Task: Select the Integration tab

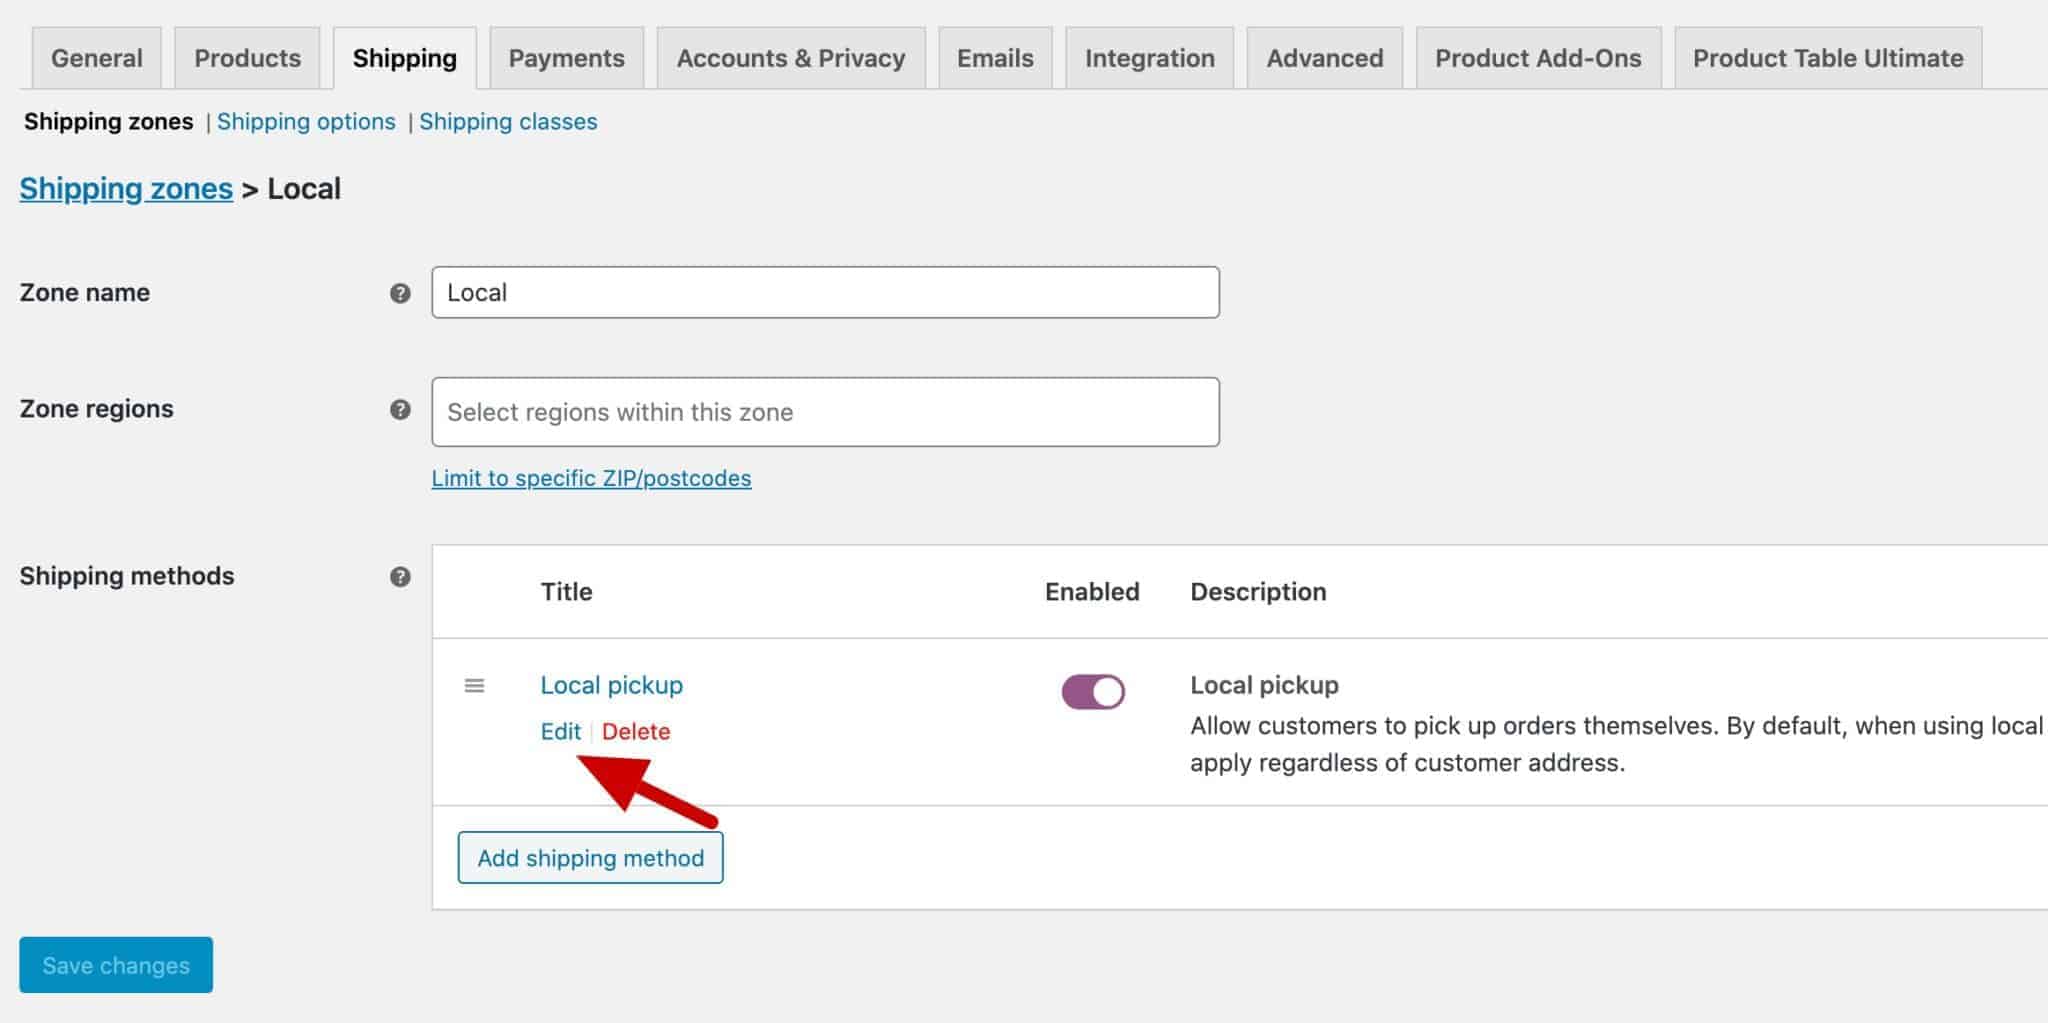Action: [1149, 58]
